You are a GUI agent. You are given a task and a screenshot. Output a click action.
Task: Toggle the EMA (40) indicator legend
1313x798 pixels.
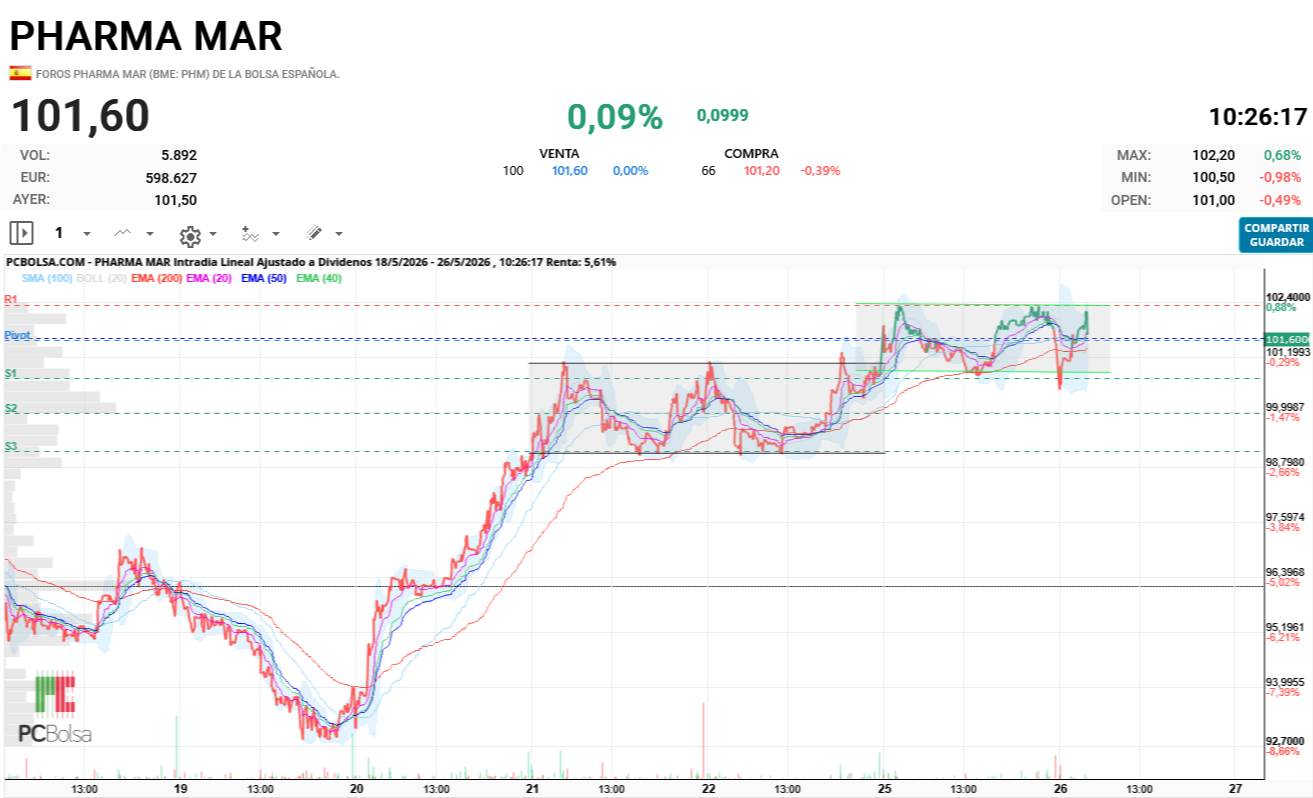click(x=319, y=278)
